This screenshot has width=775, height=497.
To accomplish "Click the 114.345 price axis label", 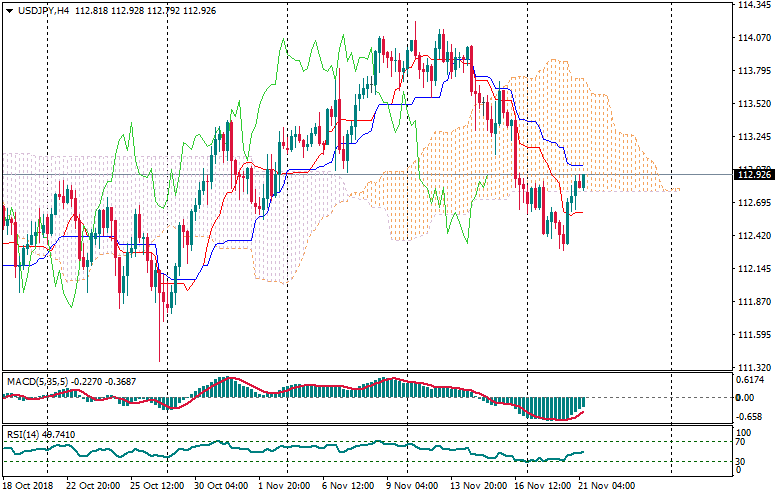I will [x=752, y=5].
